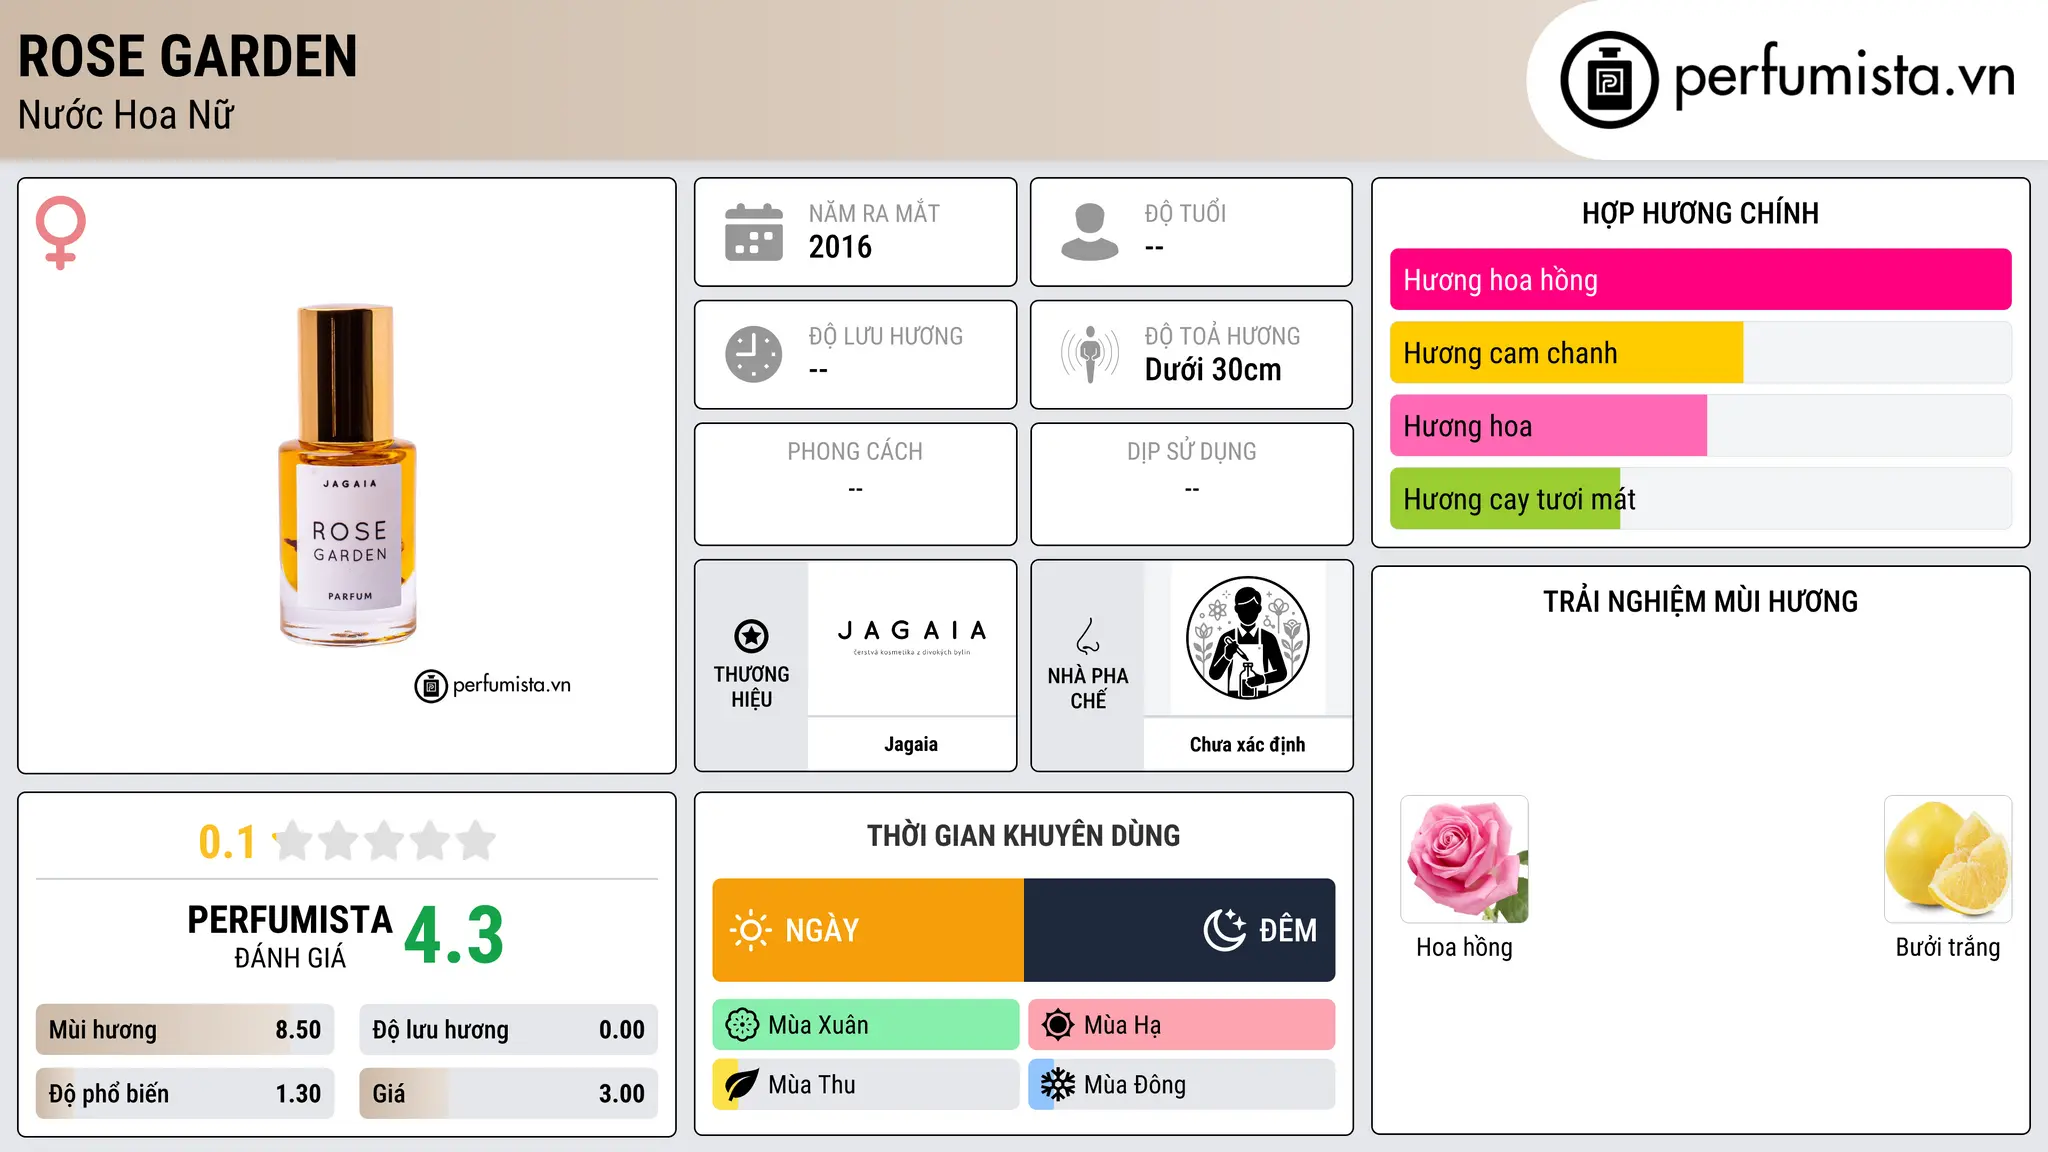Click the Độ lưu hương score bar
Viewport: 2048px width, 1152px height.
[x=509, y=1030]
